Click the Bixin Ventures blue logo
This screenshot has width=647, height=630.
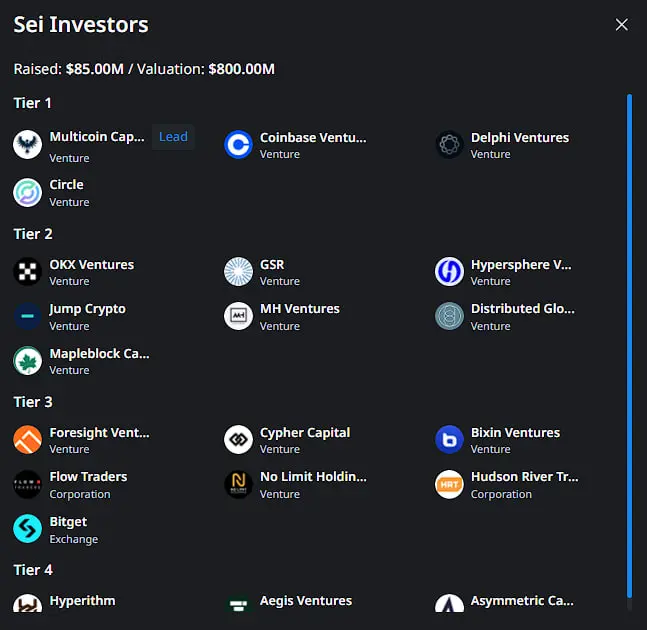(449, 439)
